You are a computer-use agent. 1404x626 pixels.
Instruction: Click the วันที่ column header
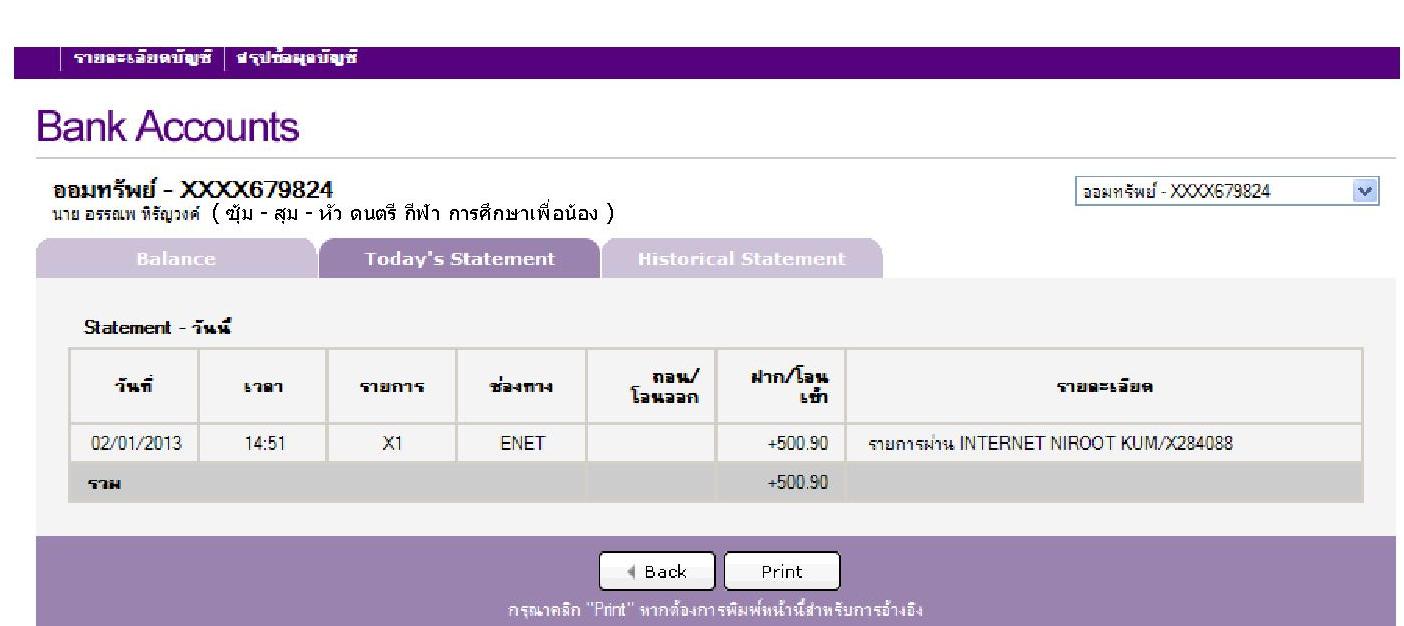[134, 387]
